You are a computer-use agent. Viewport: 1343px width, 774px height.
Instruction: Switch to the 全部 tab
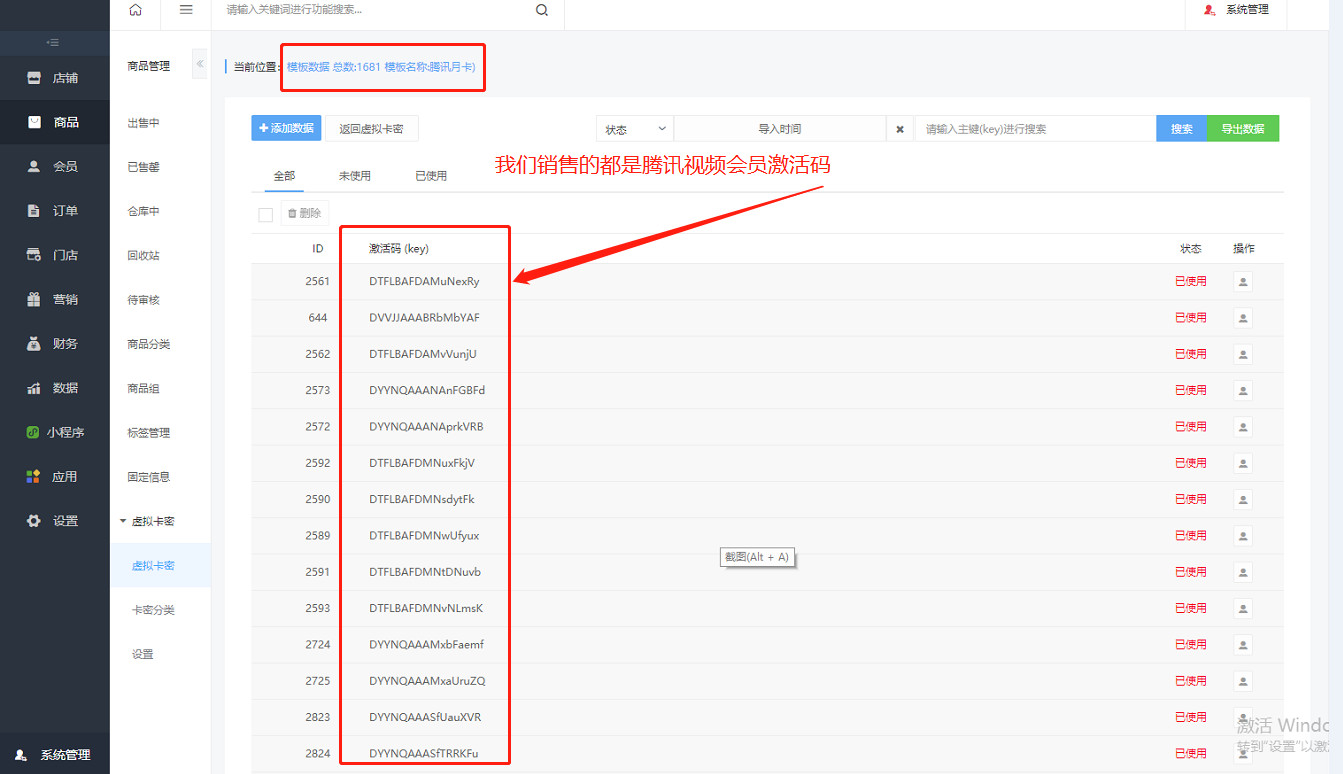pos(284,176)
